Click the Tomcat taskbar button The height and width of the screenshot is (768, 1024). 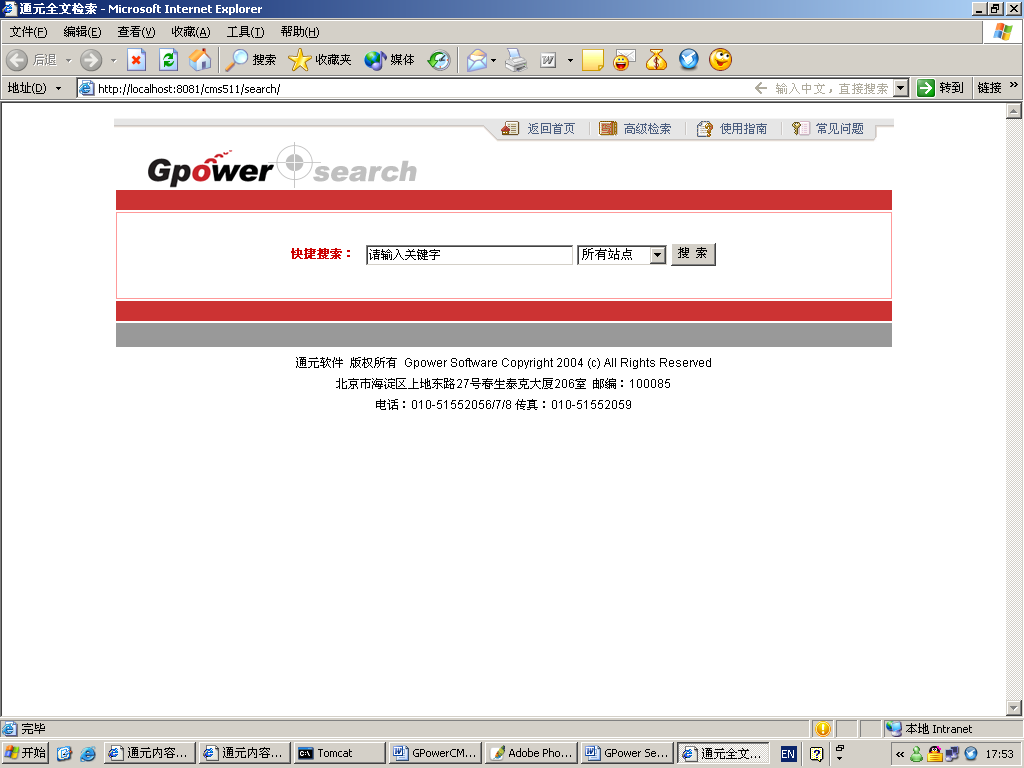(x=338, y=753)
